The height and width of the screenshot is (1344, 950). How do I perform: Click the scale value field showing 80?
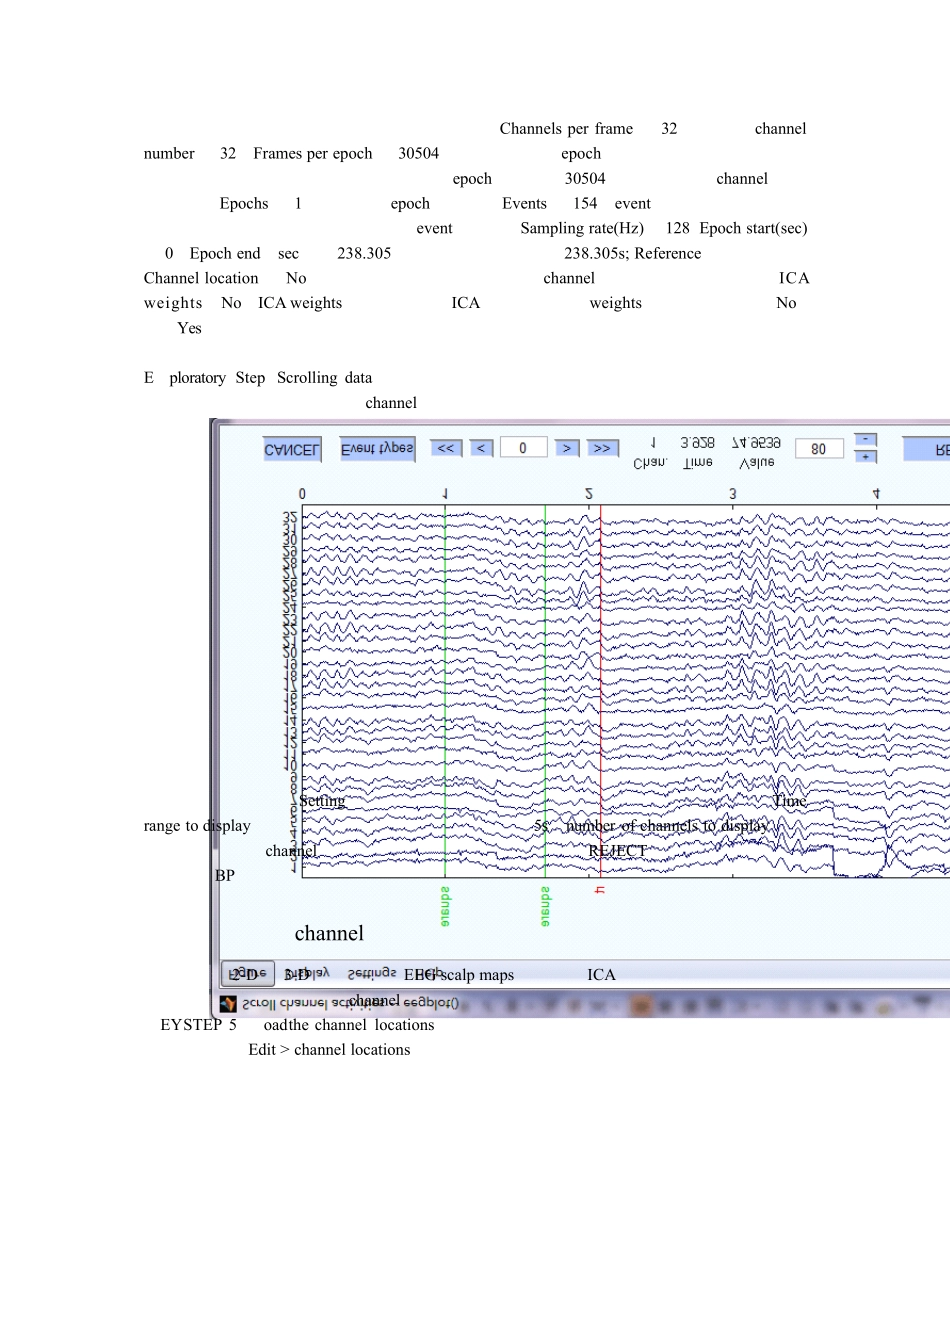click(819, 449)
